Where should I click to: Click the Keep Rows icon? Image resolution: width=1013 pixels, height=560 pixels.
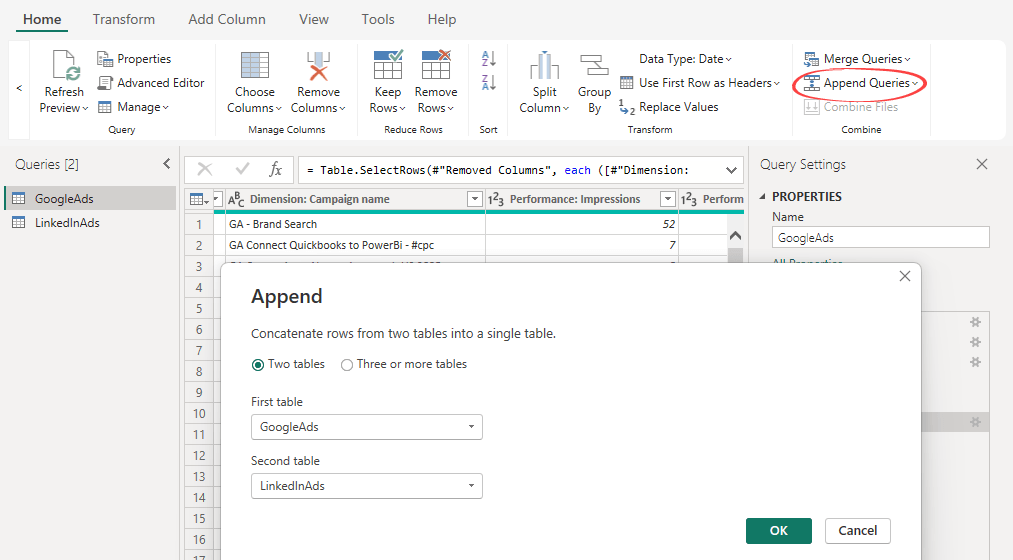388,65
